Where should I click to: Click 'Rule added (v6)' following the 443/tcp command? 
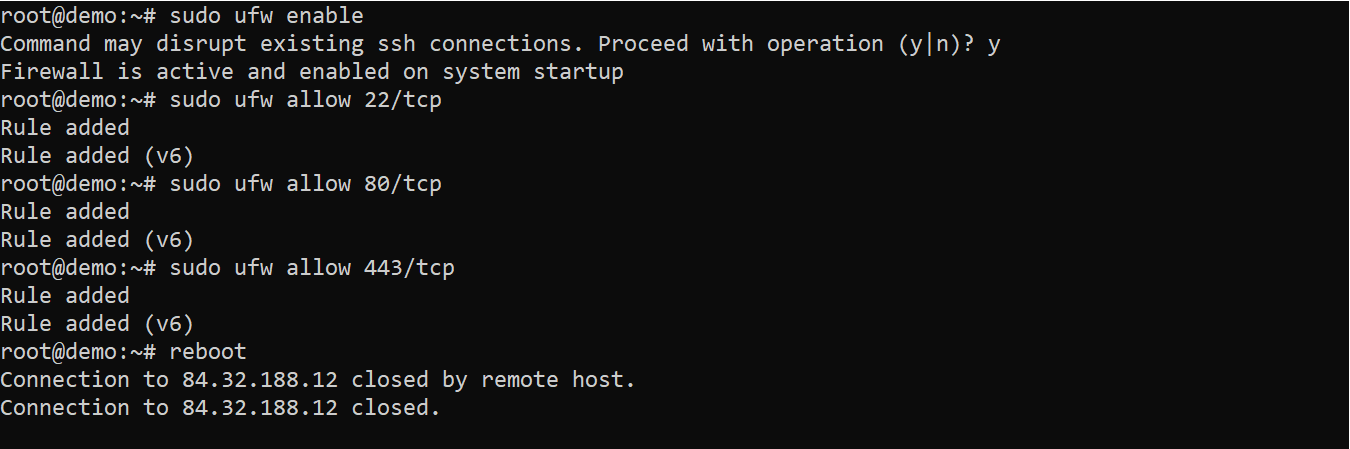tap(96, 324)
